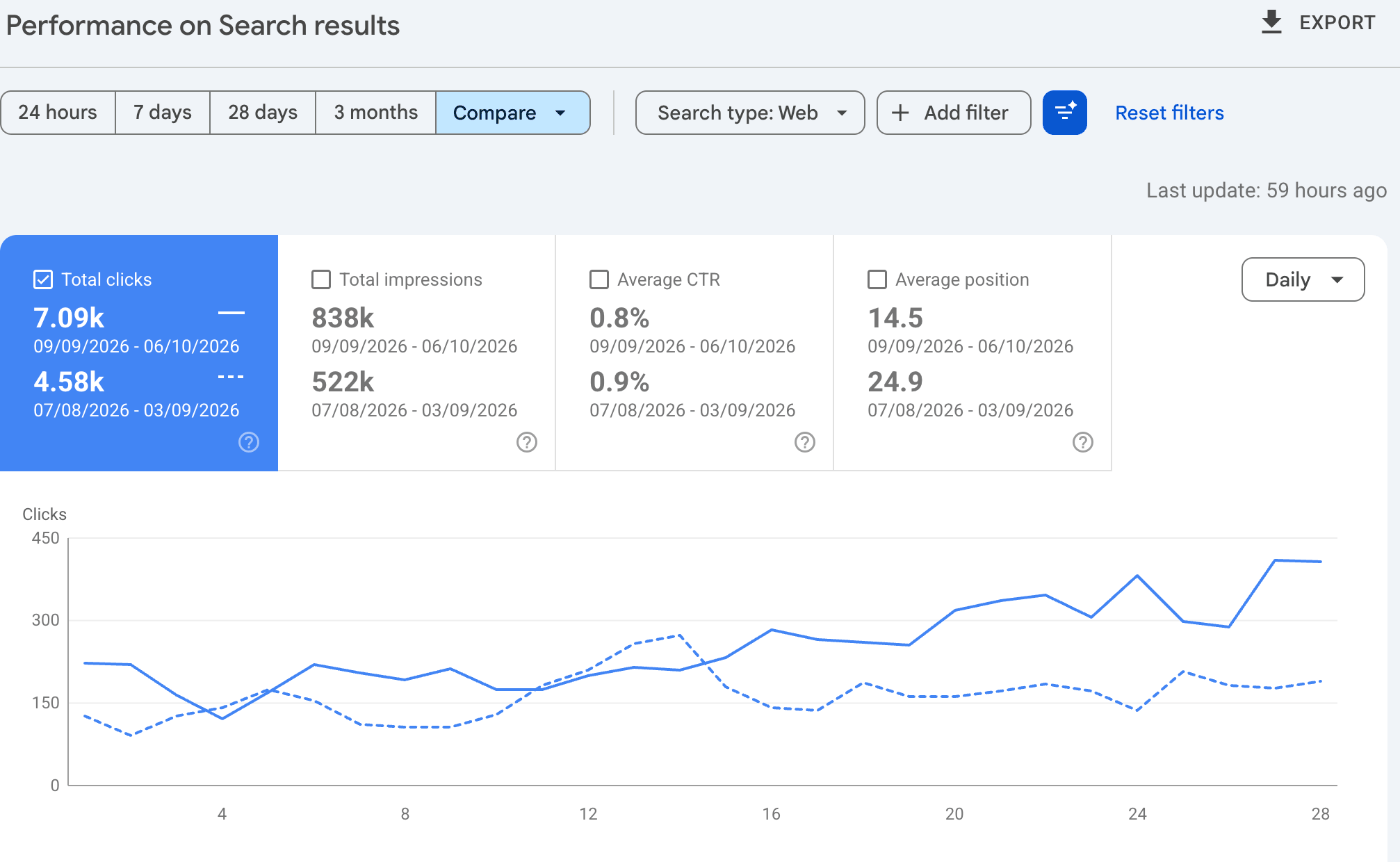Enable the Average CTR checkbox
Screen dimensions: 1400x862
tap(599, 279)
